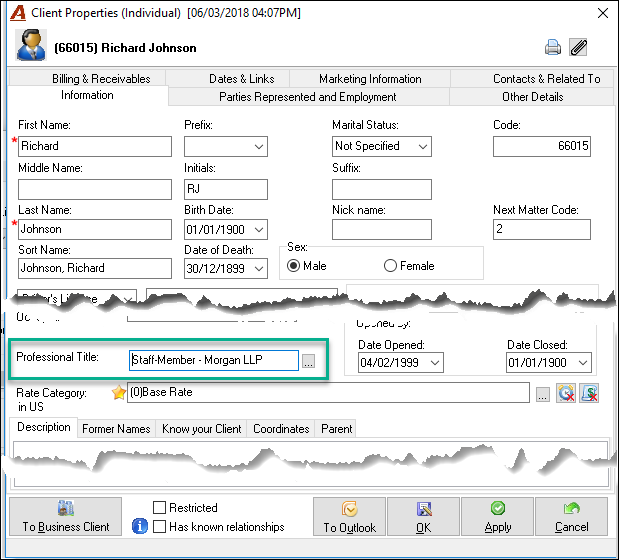Switch to Billing & Receivables tab
The width and height of the screenshot is (619, 560).
pyautogui.click(x=88, y=79)
